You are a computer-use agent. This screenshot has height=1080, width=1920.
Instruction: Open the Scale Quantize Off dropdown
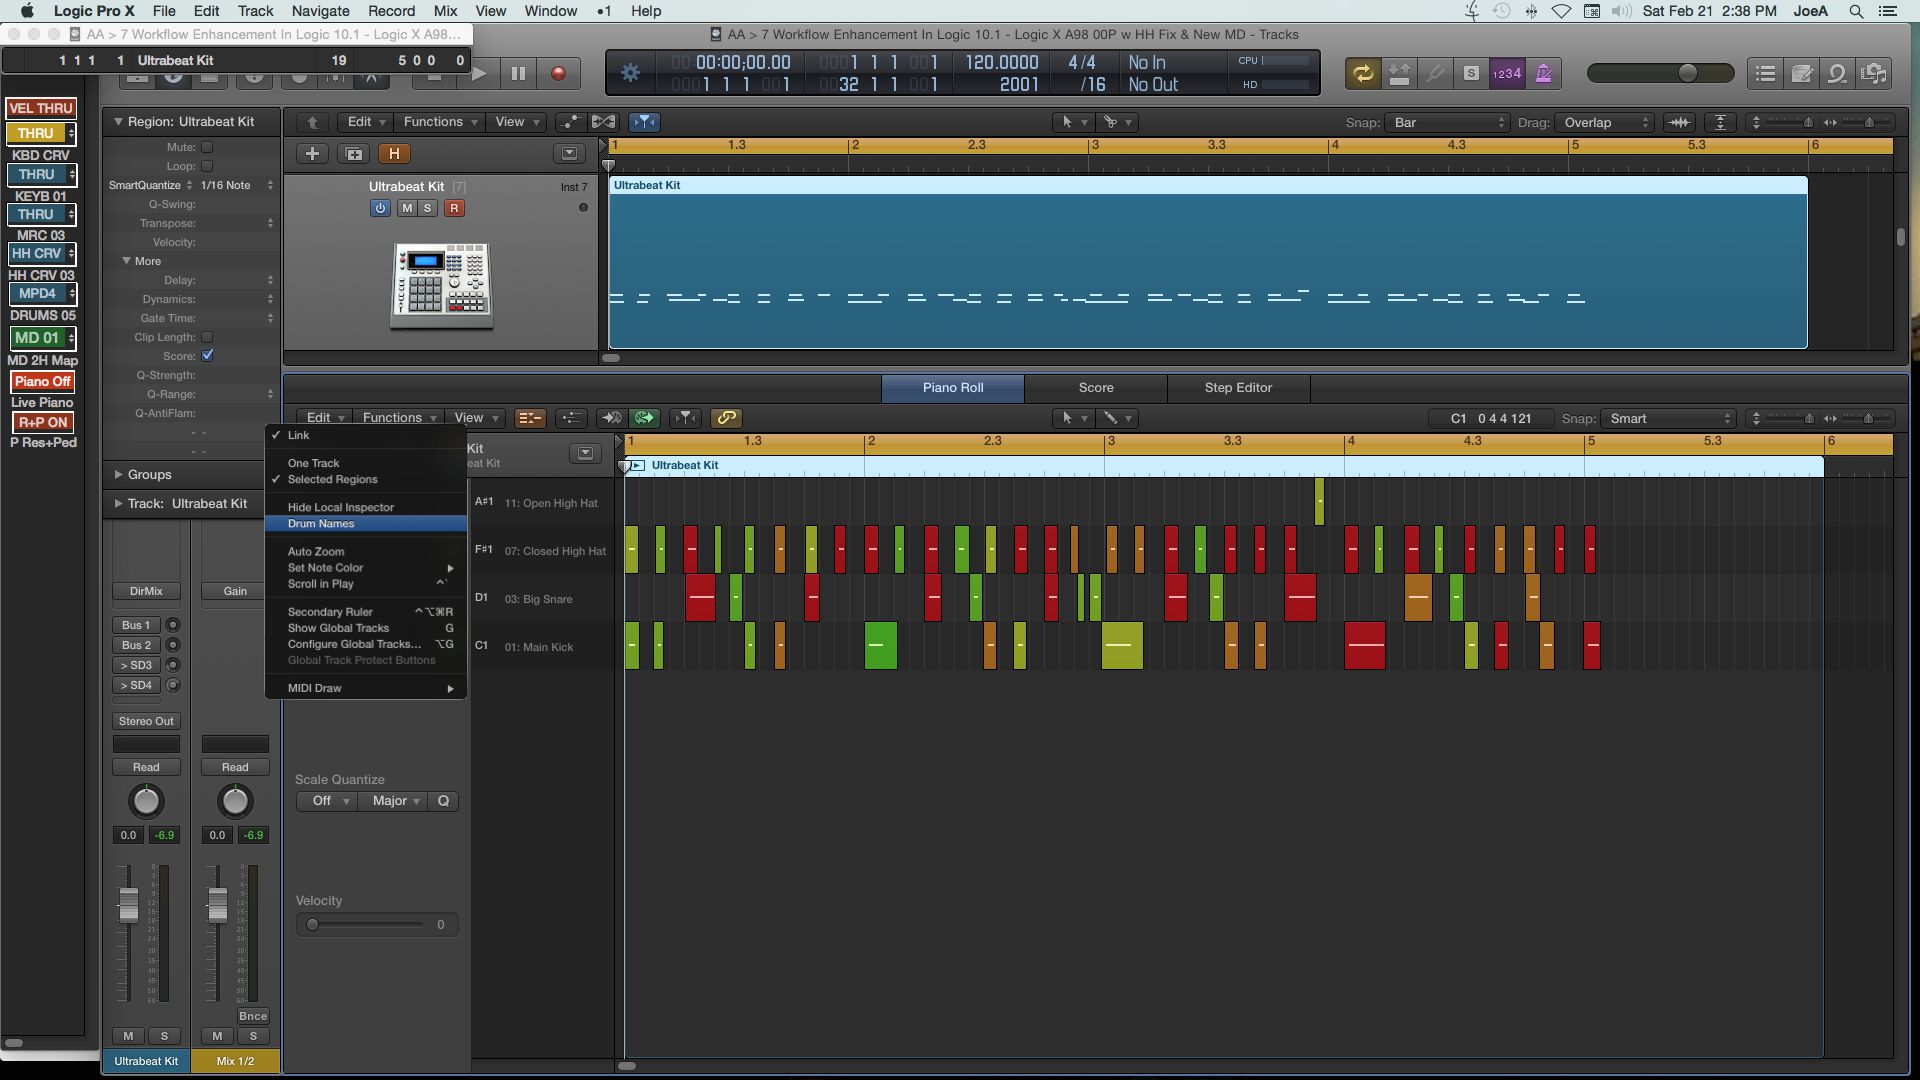tap(326, 801)
